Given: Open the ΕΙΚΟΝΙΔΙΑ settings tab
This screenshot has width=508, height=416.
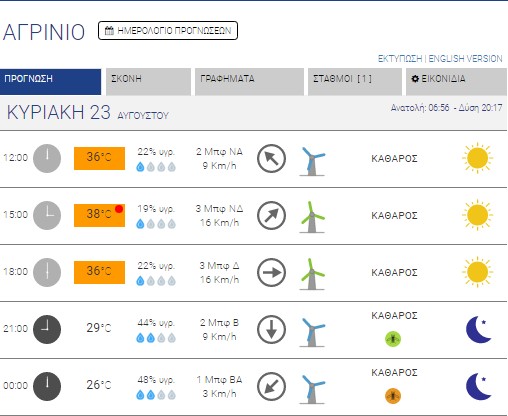Looking at the screenshot, I should tap(456, 82).
